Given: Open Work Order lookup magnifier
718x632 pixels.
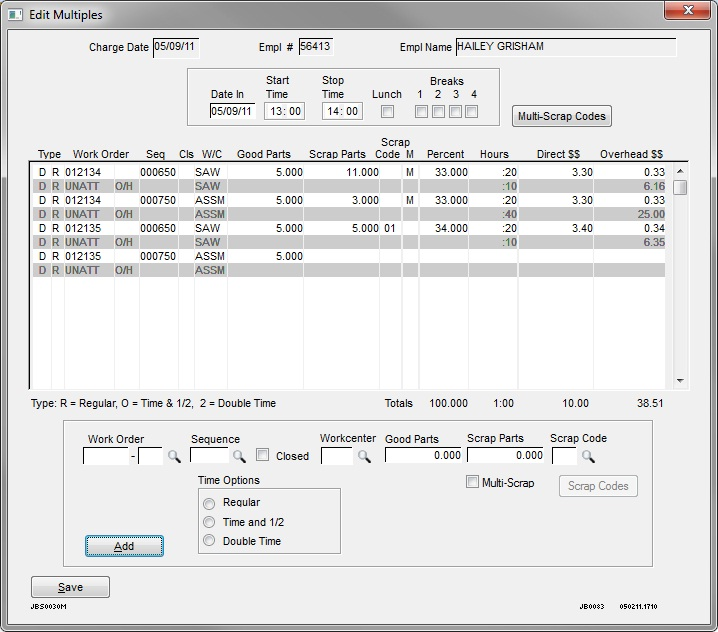Looking at the screenshot, I should click(x=174, y=456).
